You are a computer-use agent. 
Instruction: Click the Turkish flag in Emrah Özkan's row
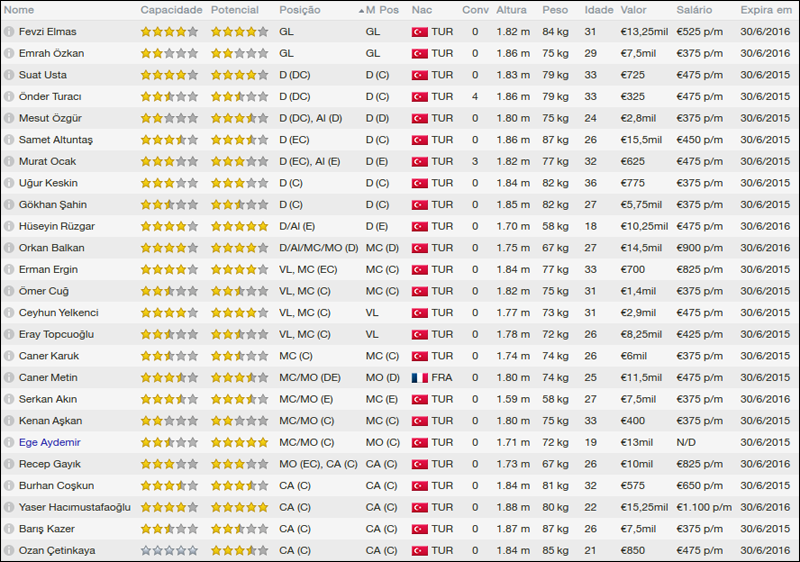(x=419, y=54)
